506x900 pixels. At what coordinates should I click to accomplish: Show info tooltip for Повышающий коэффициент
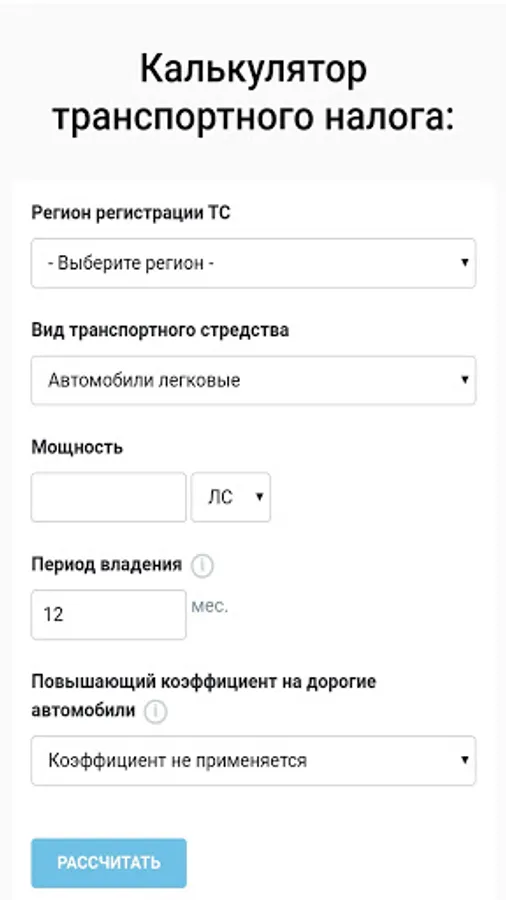[x=155, y=712]
